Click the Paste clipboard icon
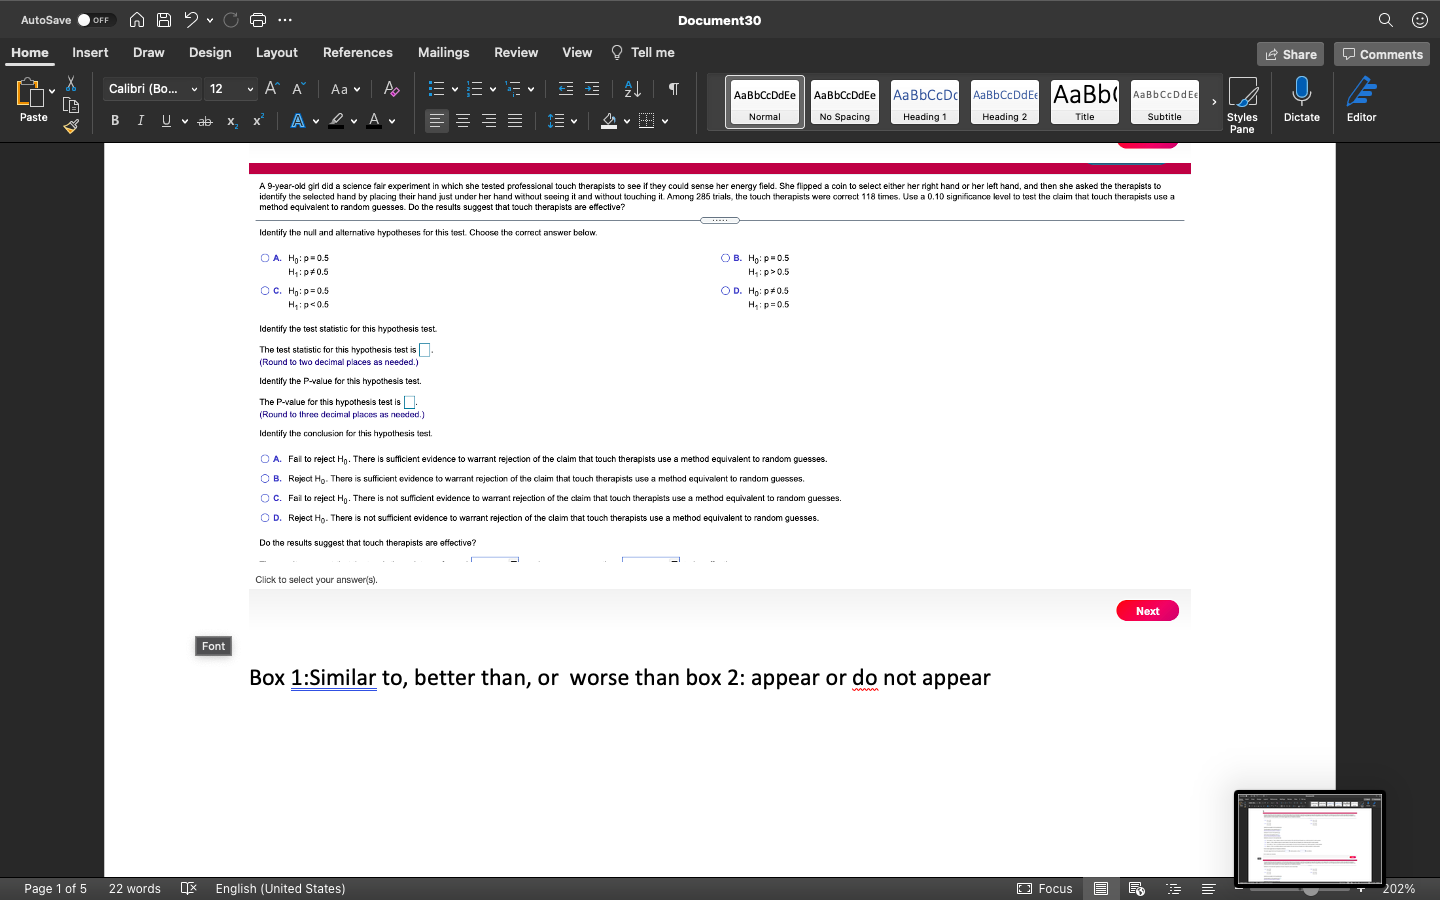This screenshot has width=1440, height=900. [x=29, y=93]
